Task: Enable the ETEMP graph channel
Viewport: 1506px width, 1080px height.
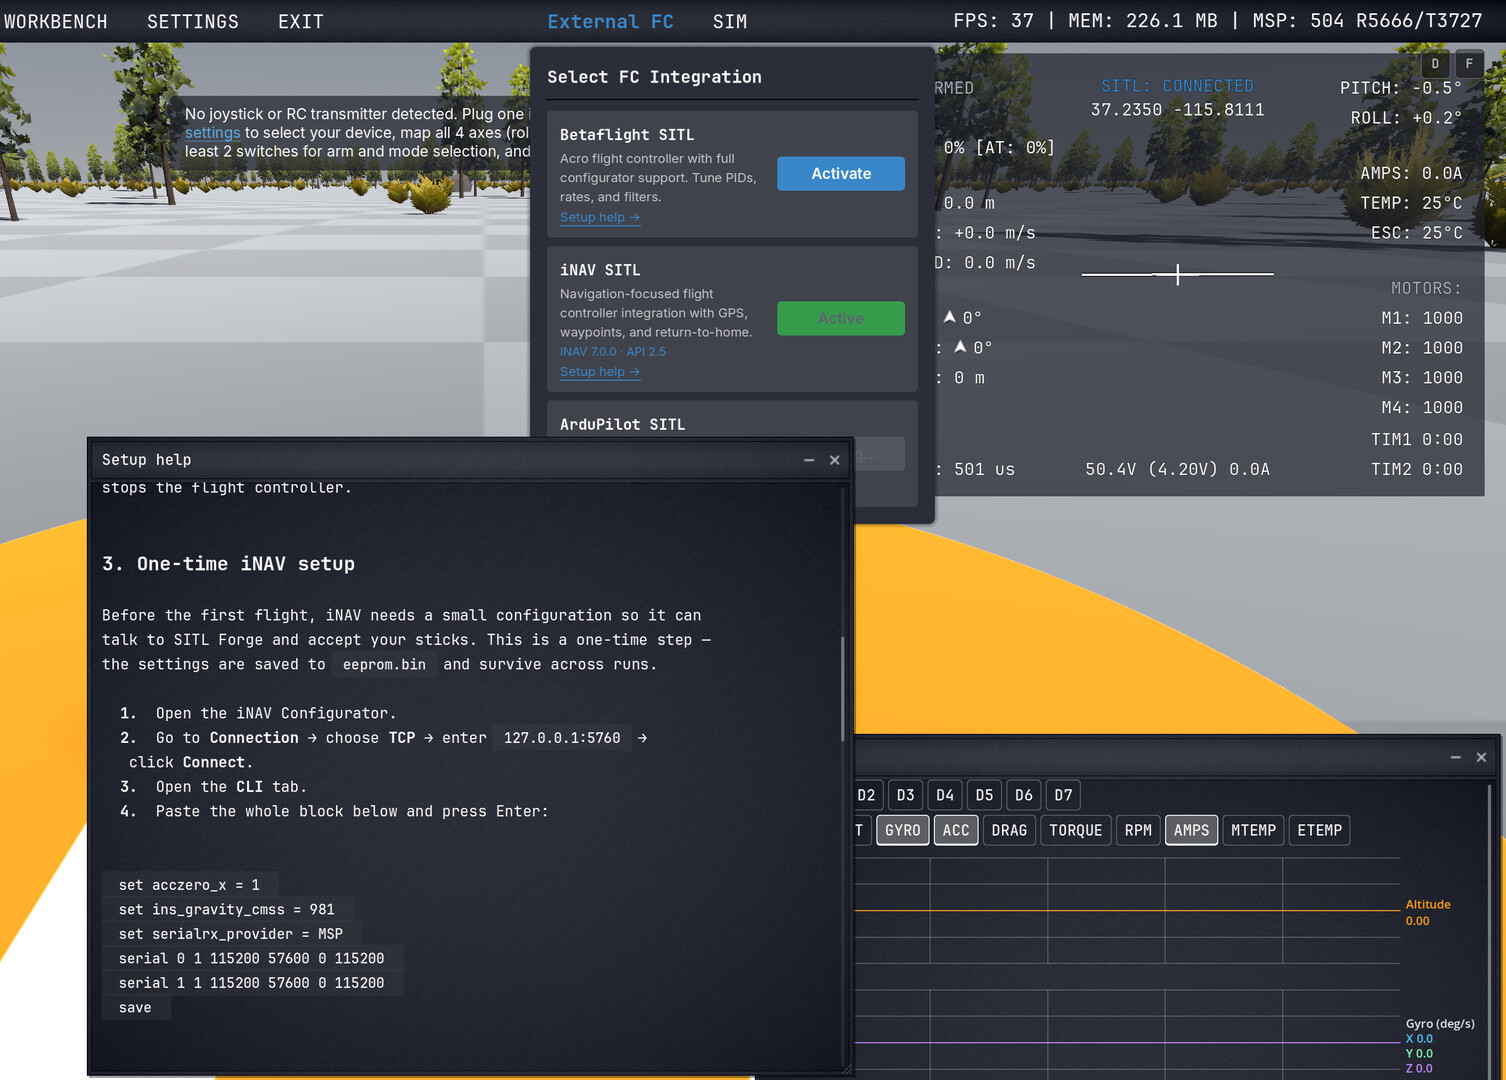Action: click(1319, 830)
